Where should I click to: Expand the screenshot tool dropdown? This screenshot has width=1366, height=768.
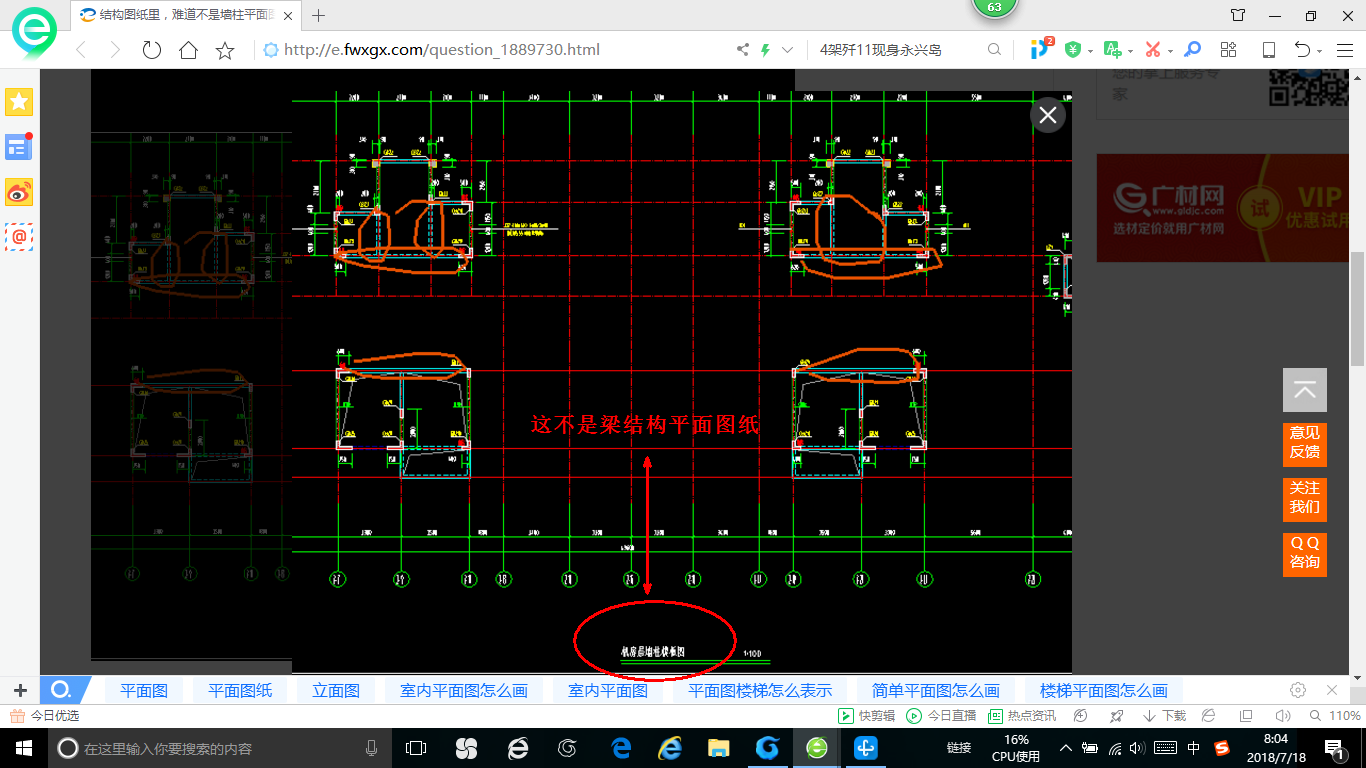coord(1170,51)
